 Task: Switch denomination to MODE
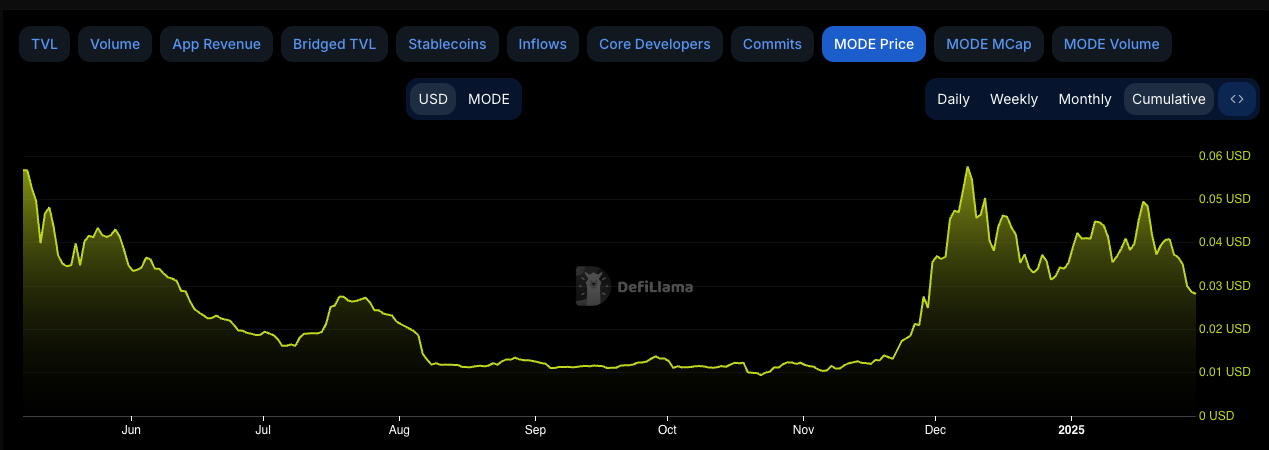click(489, 99)
